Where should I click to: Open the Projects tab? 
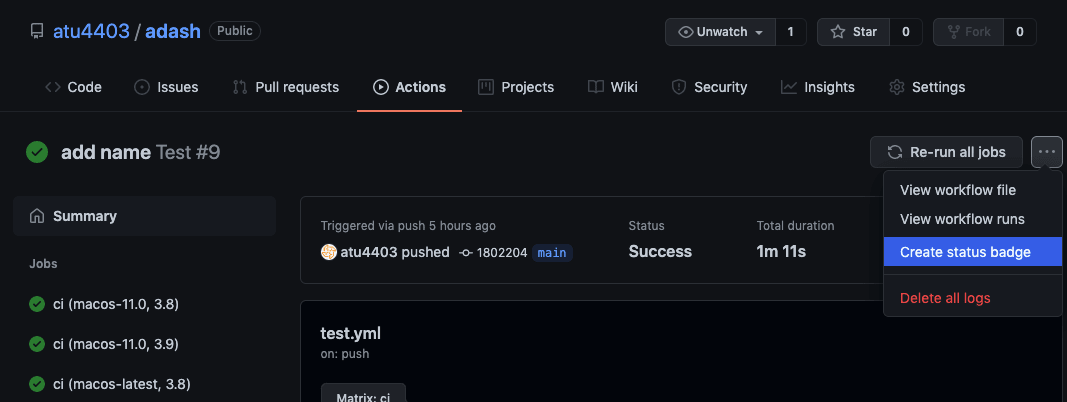click(516, 87)
